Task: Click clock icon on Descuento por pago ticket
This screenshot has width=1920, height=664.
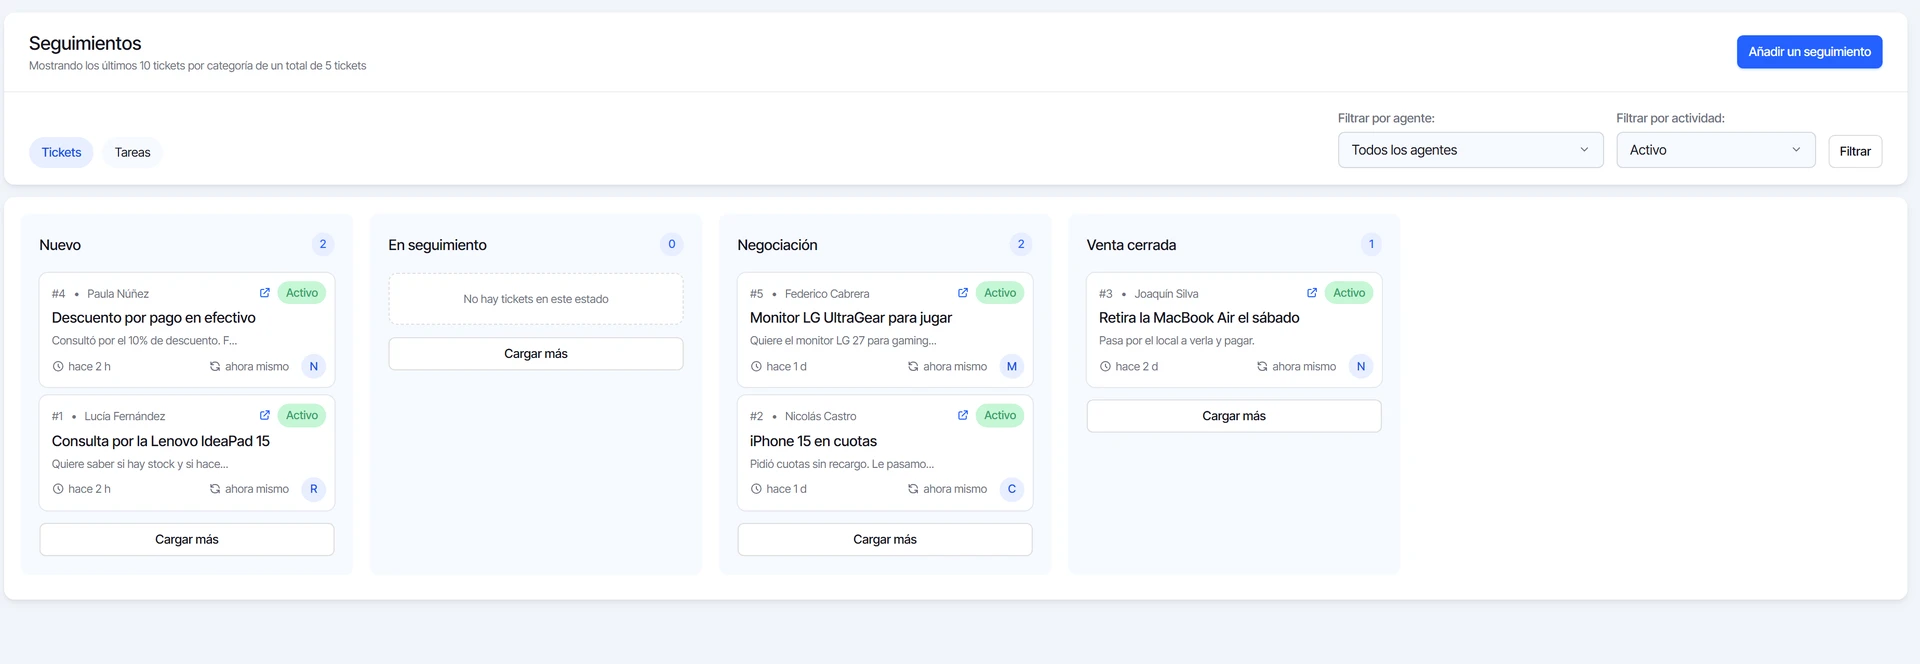Action: 58,367
